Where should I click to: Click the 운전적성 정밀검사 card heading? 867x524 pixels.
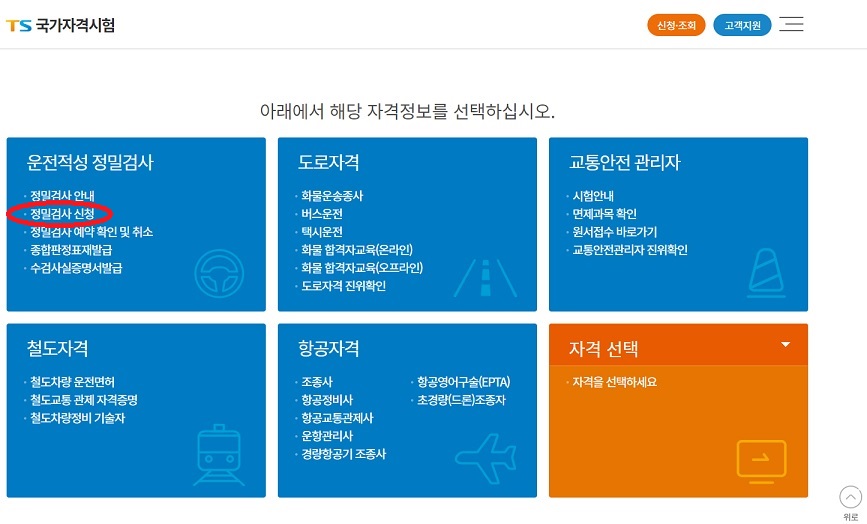click(x=90, y=163)
